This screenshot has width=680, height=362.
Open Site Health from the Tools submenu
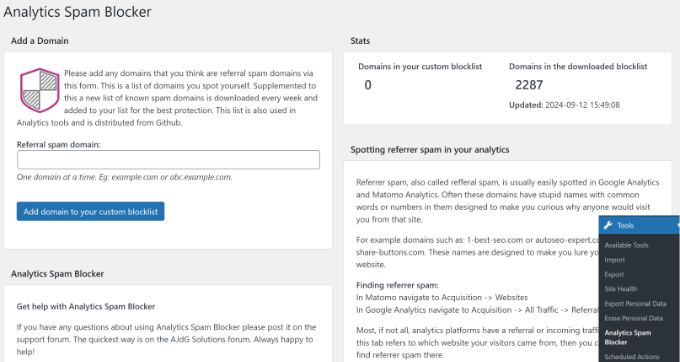621,289
